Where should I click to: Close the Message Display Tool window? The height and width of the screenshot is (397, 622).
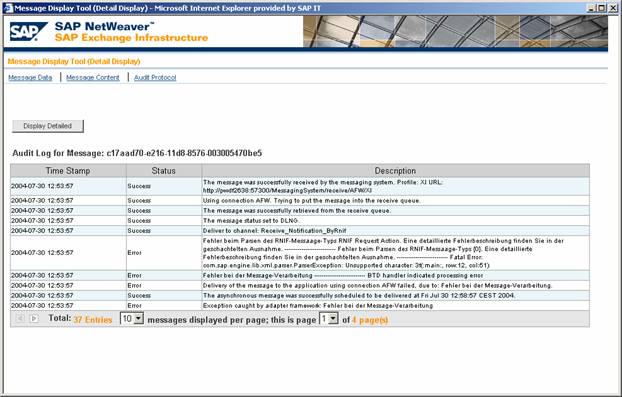613,8
